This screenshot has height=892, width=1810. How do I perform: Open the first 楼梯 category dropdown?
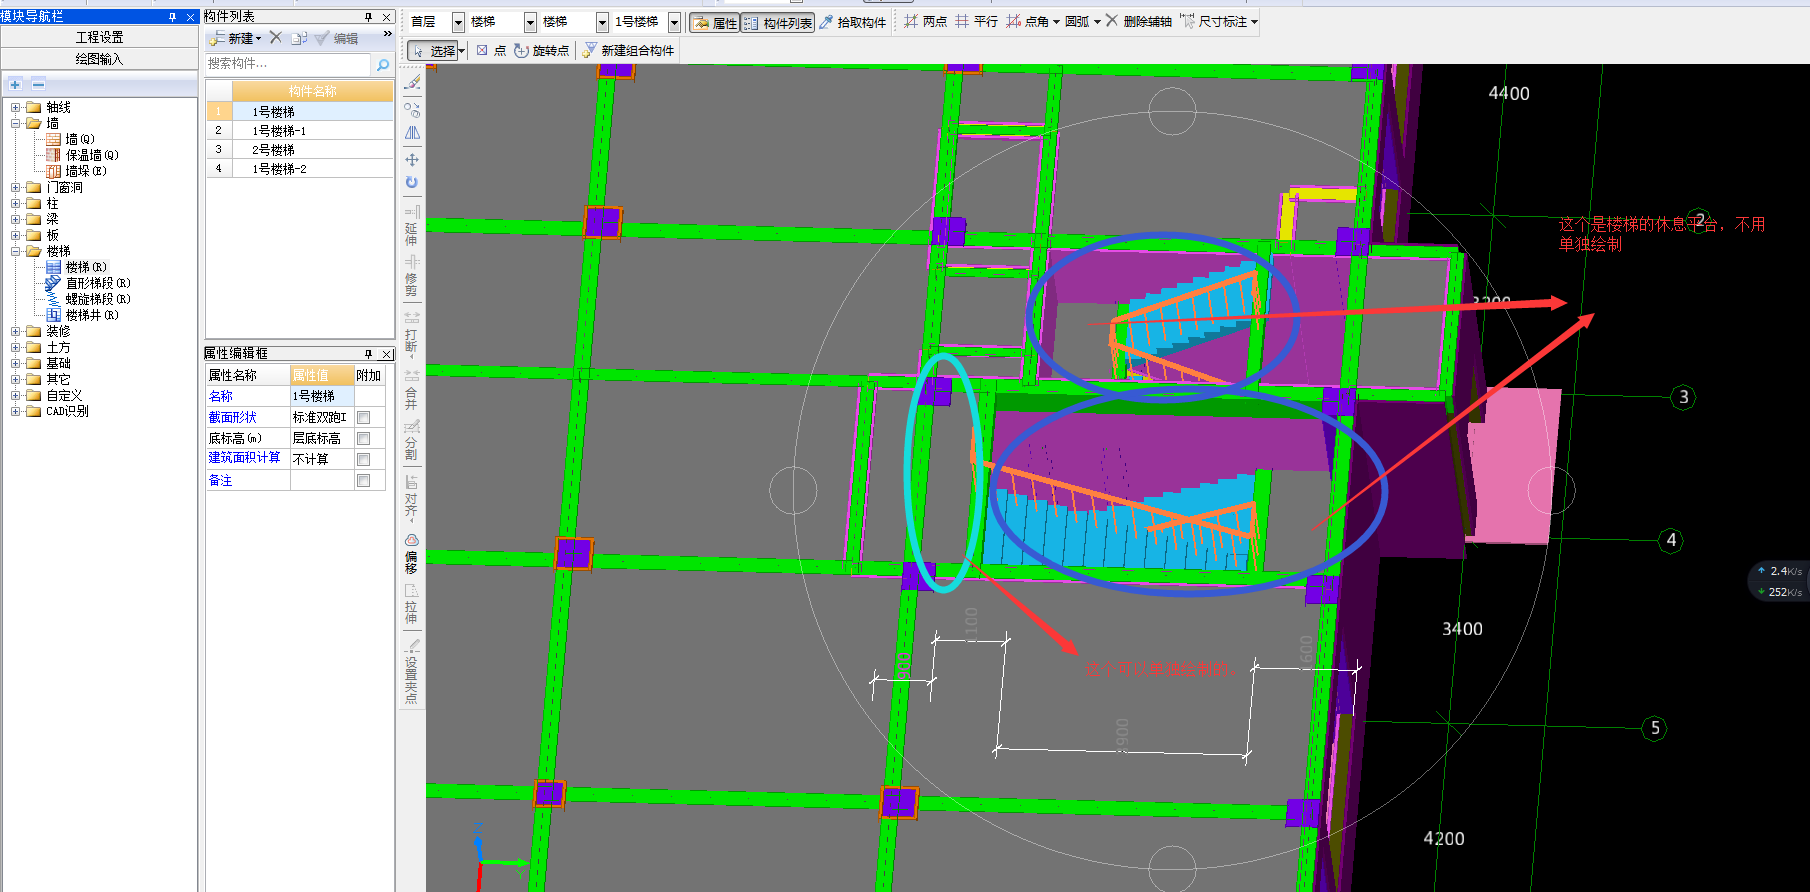point(530,22)
